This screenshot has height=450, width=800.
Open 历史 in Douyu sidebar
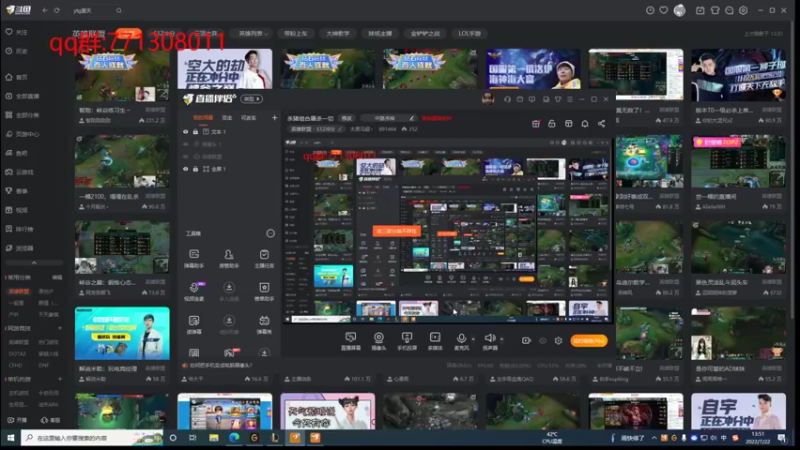17,51
